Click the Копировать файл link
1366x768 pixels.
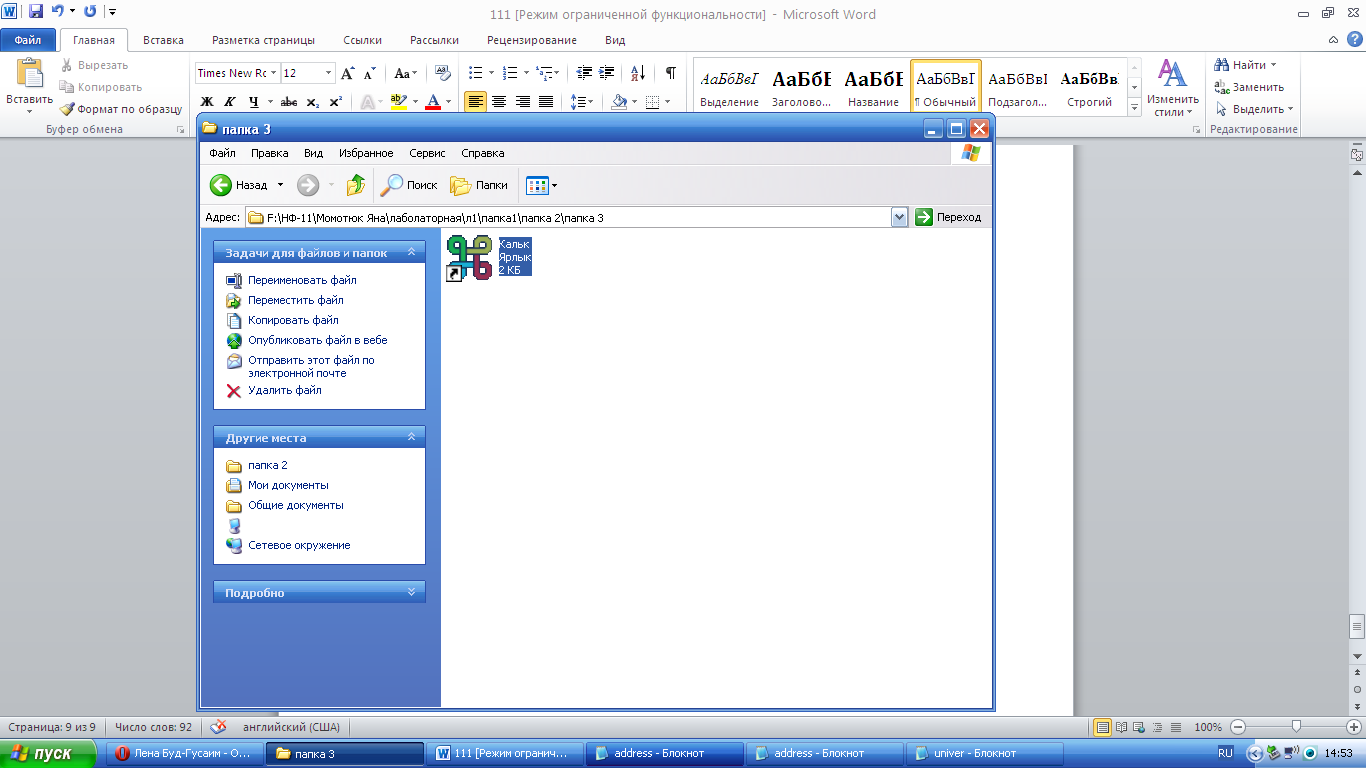(x=293, y=320)
